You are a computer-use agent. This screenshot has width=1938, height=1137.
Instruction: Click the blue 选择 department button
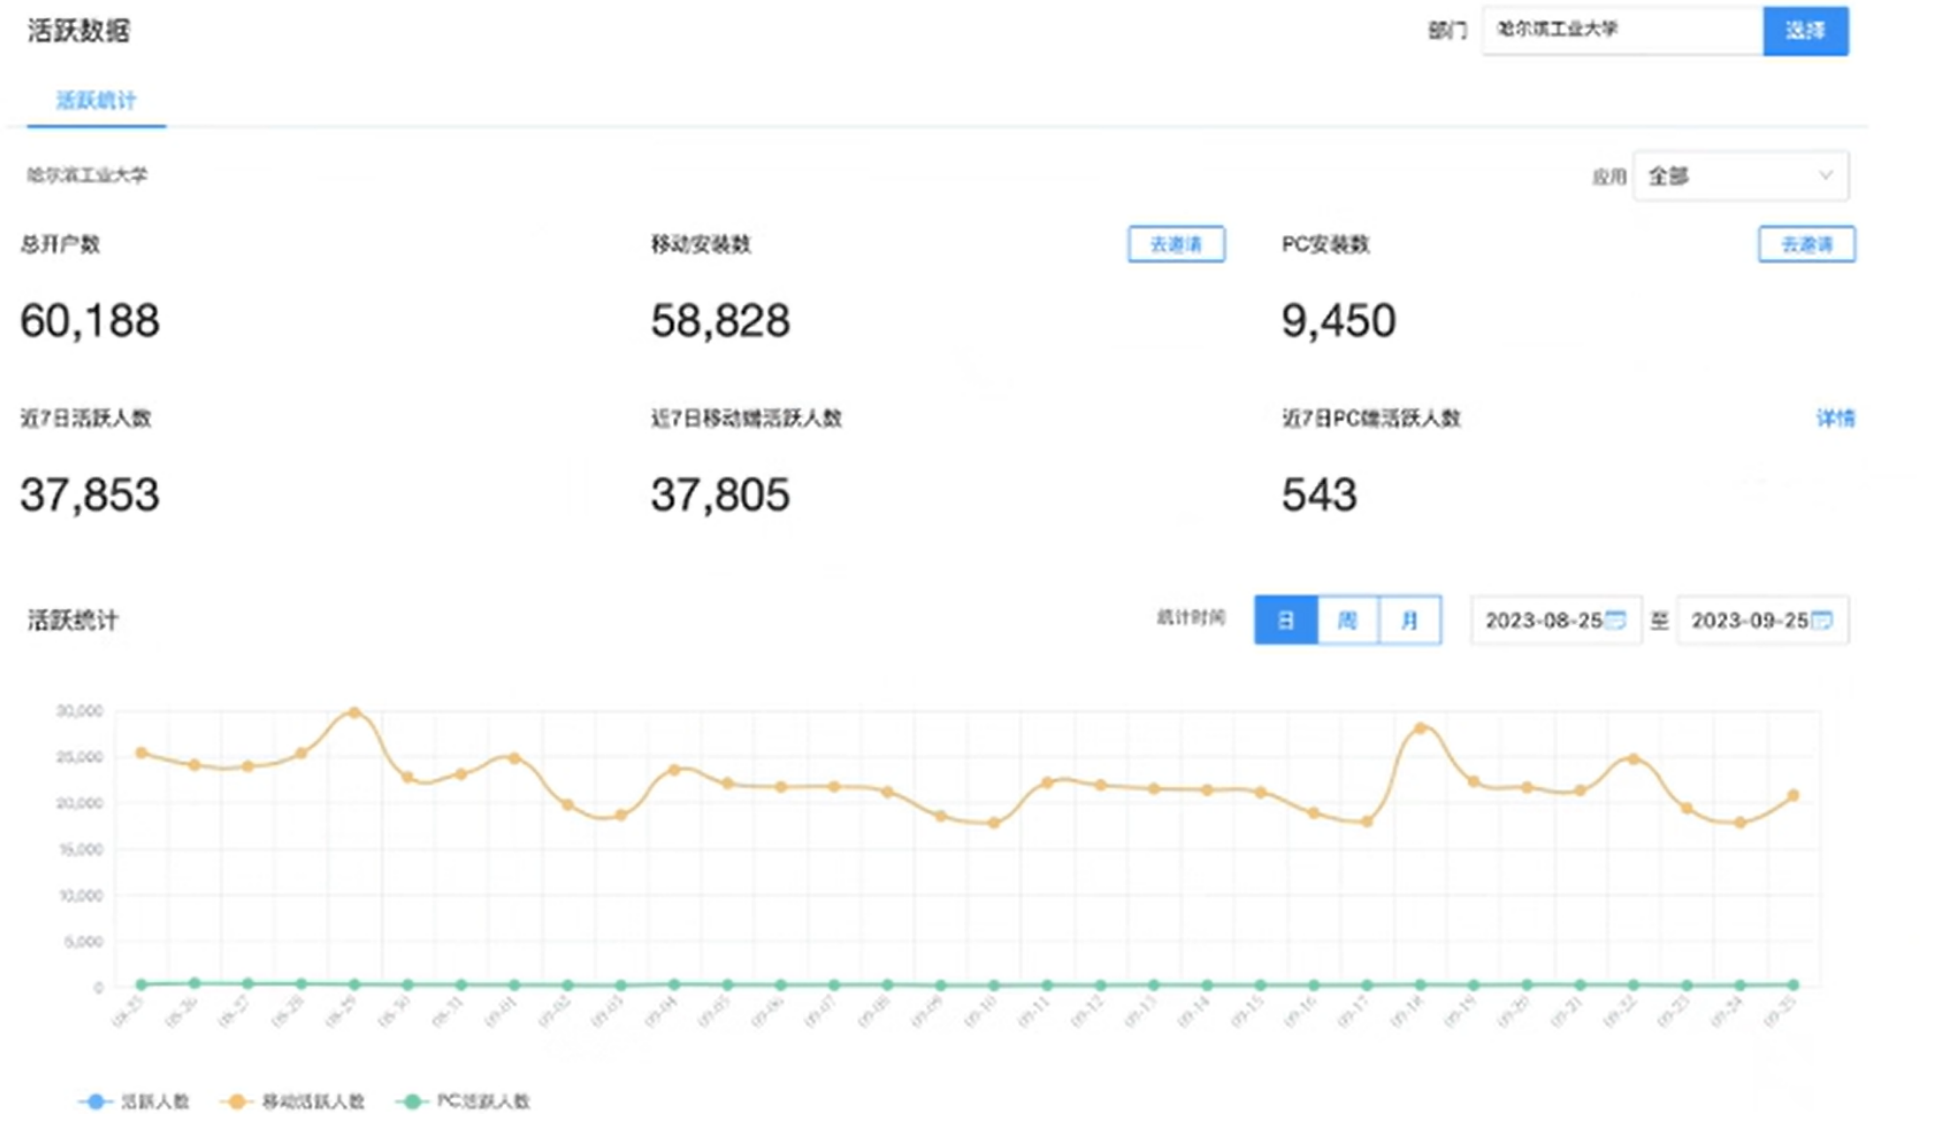click(x=1804, y=30)
